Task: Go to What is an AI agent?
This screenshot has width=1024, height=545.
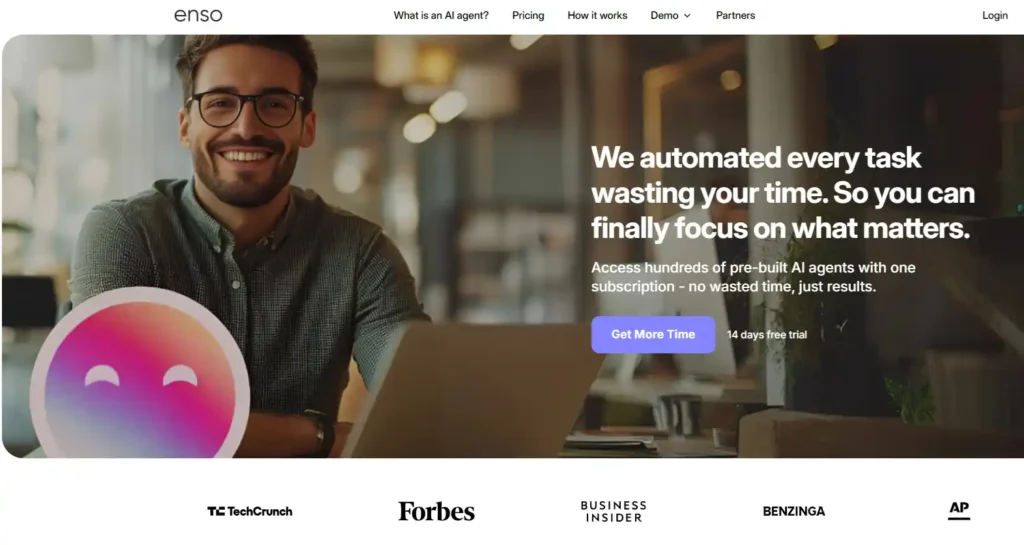Action: click(x=441, y=15)
